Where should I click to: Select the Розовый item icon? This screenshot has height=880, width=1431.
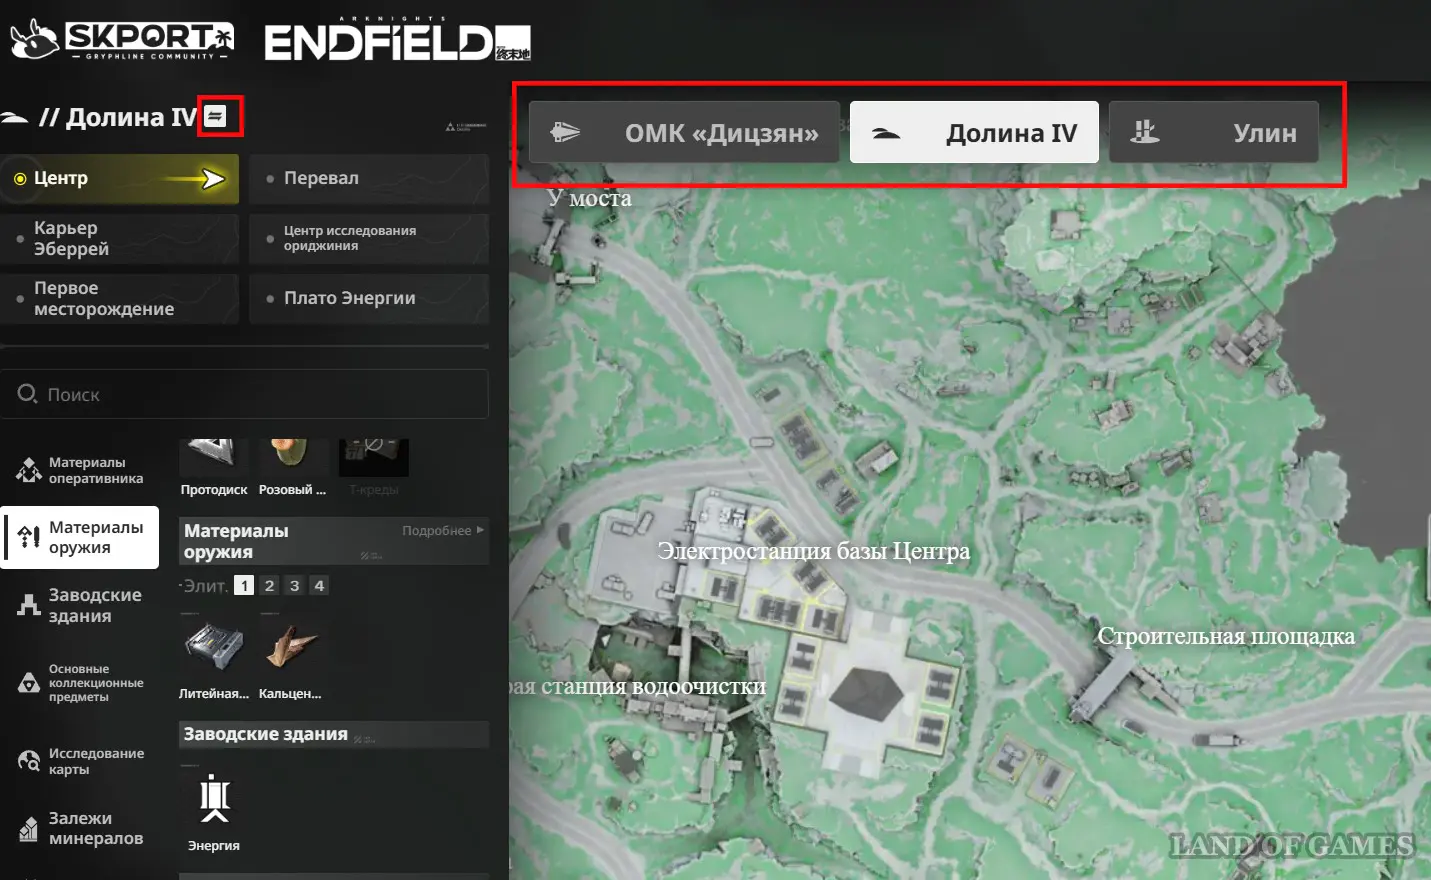(292, 454)
